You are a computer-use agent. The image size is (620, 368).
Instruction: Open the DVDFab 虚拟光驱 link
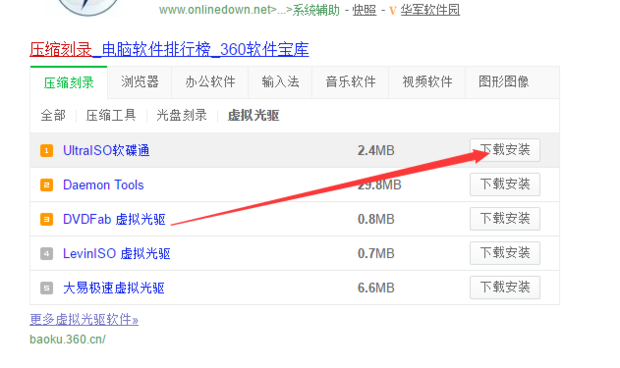coord(114,219)
